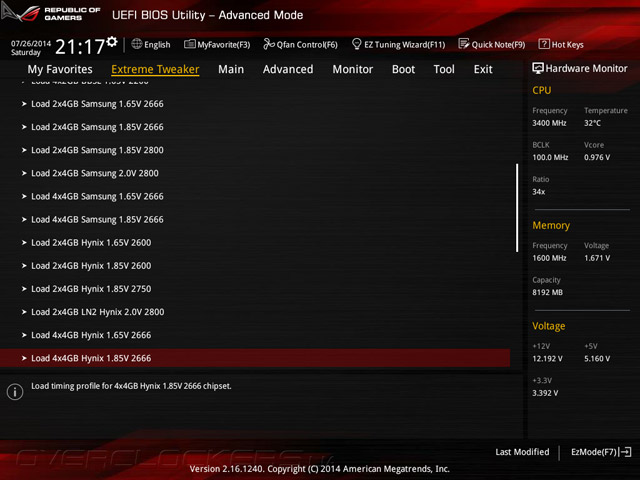Select highlighted 4x4GB Hynix 1.85V 2666
640x480 pixels.
tap(255, 358)
